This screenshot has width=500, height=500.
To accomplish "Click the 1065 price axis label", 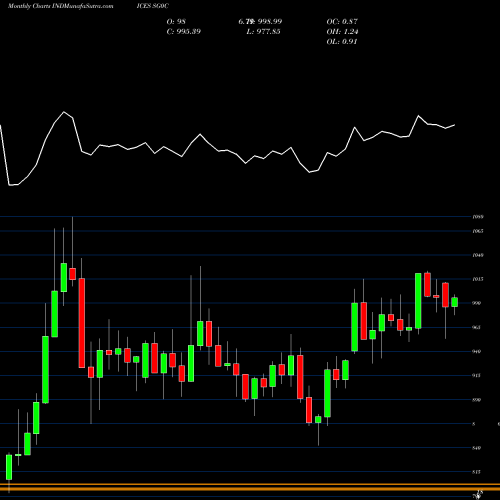I will pyautogui.click(x=478, y=231).
